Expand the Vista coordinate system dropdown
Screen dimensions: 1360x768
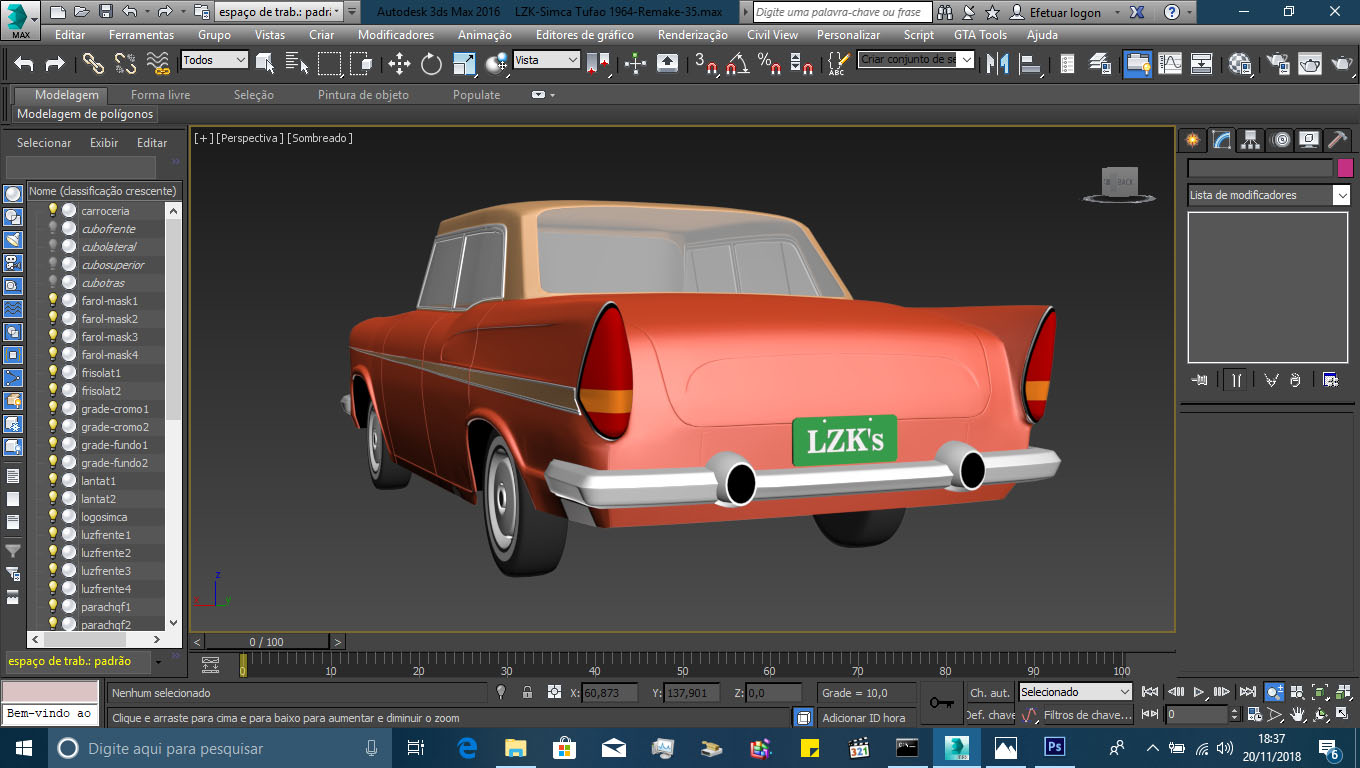(546, 60)
